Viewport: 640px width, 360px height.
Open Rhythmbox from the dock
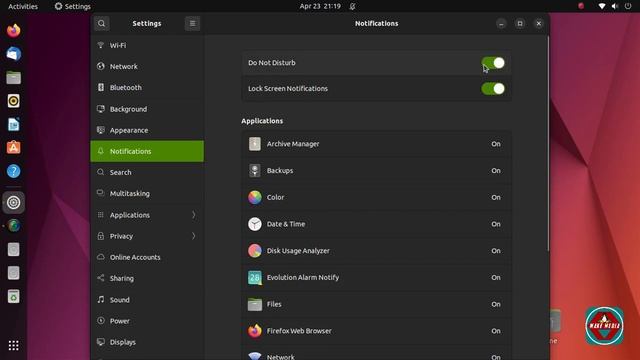coord(13,101)
